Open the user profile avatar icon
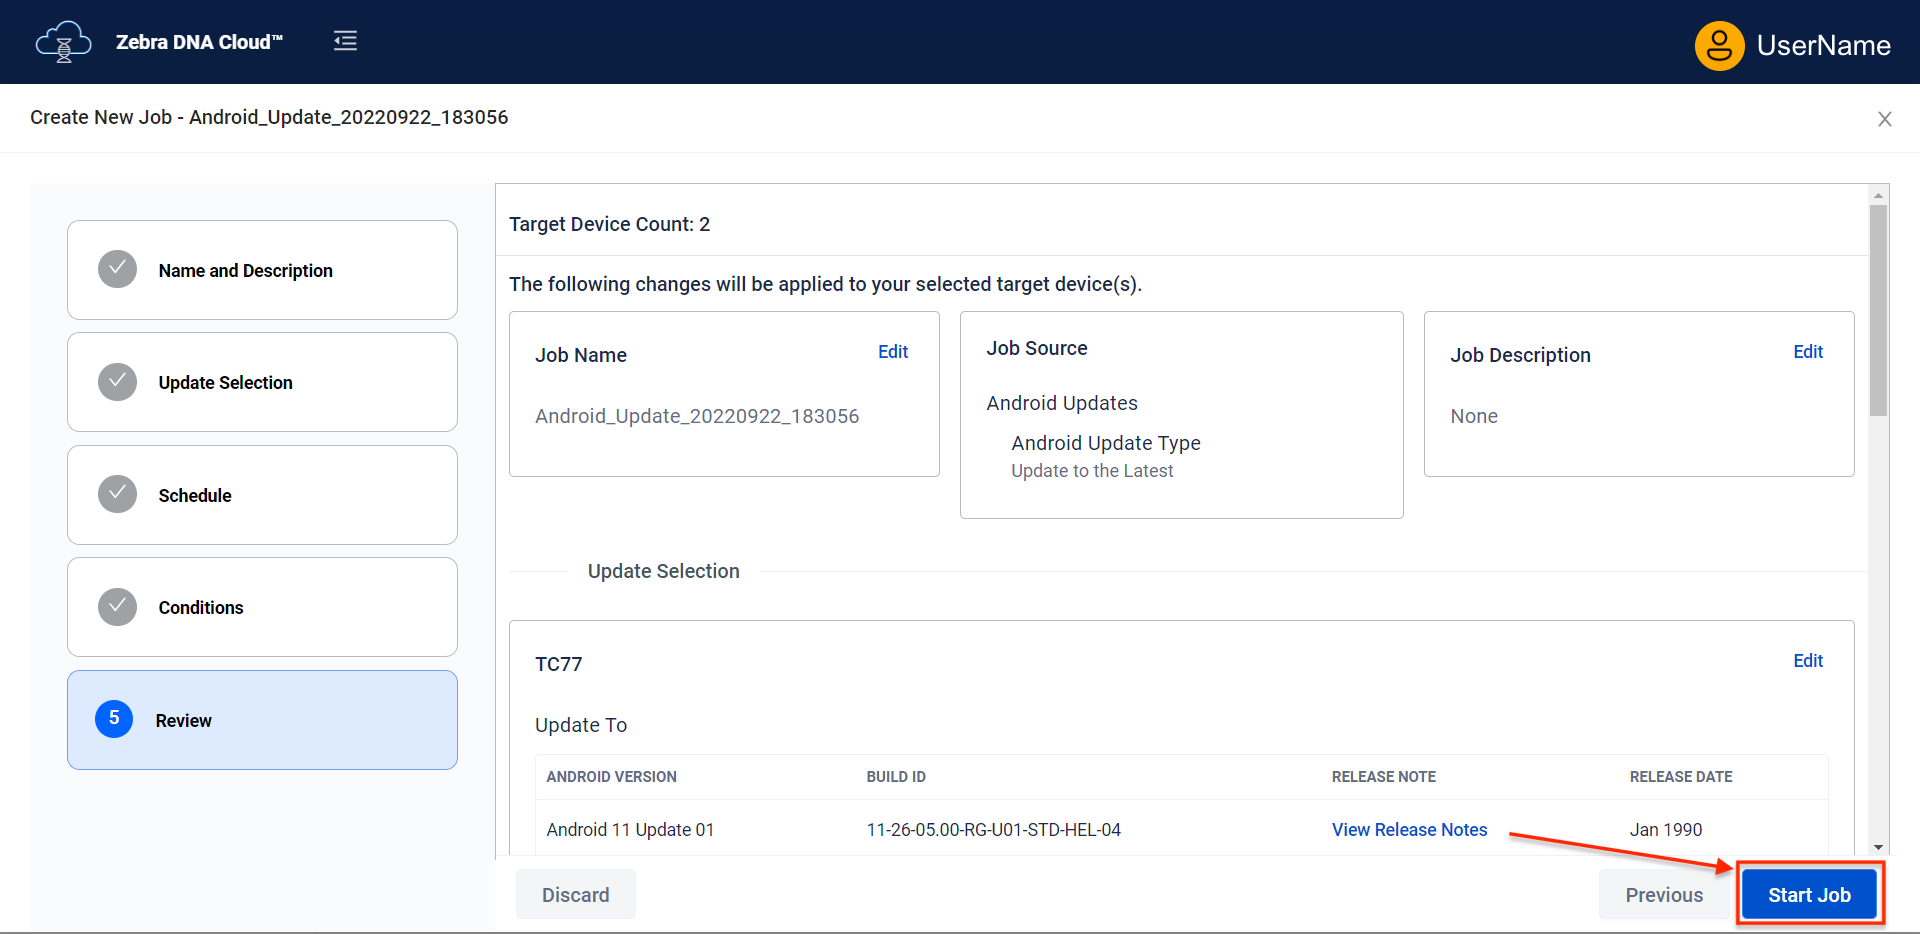The height and width of the screenshot is (934, 1920). [1719, 46]
